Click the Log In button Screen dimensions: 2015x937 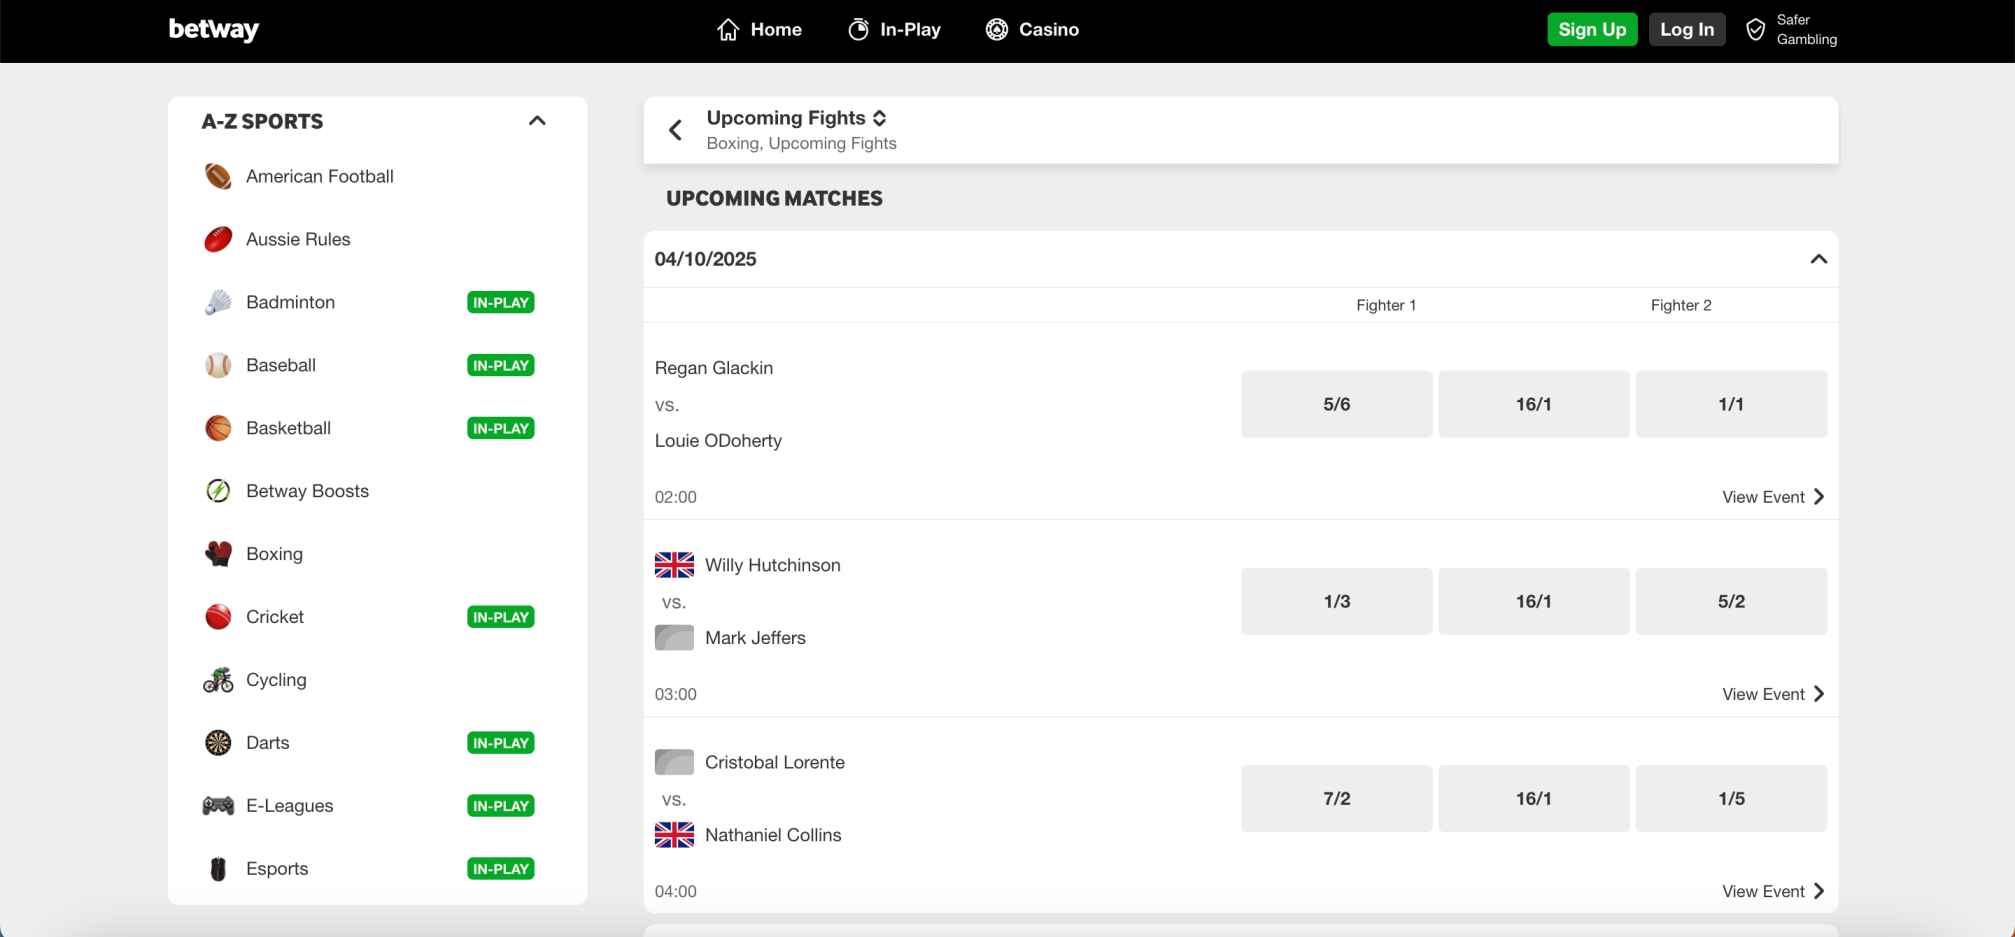coord(1686,30)
